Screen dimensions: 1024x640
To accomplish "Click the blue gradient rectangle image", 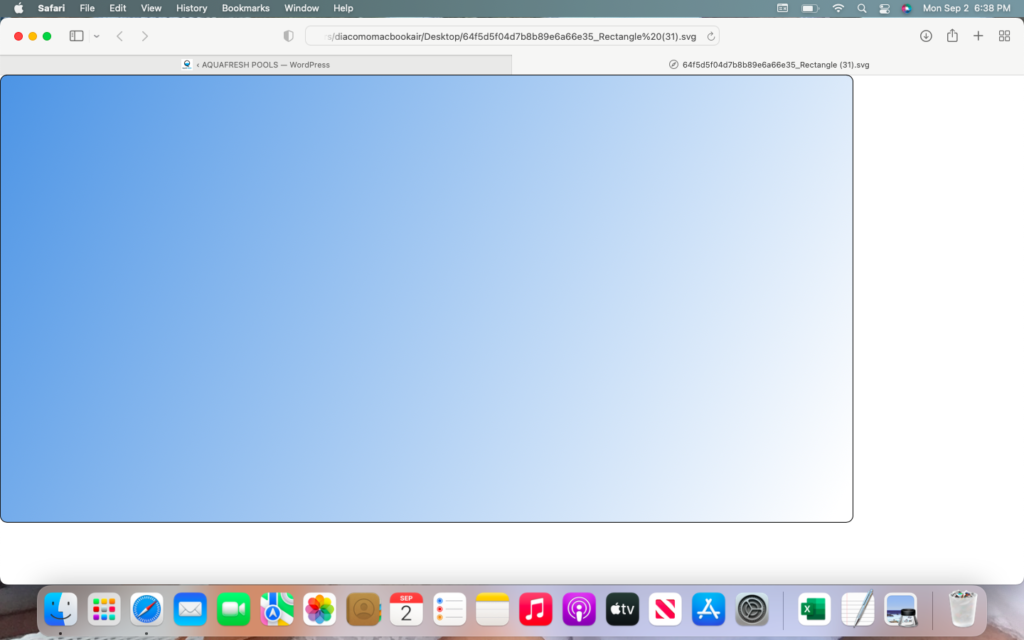I will (x=426, y=298).
